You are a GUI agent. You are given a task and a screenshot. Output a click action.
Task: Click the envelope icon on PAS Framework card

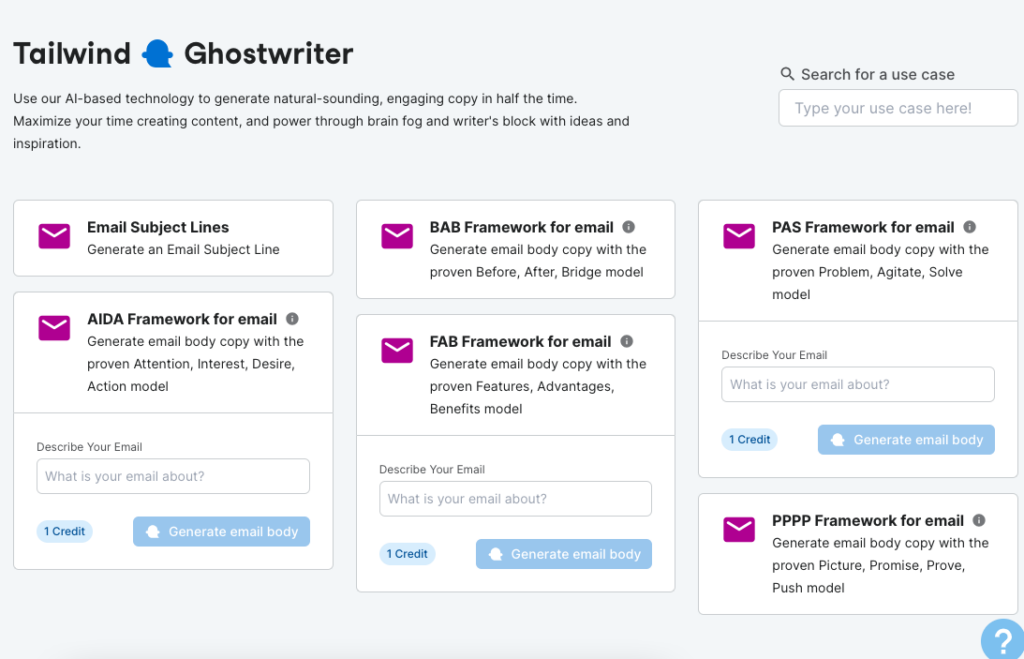coord(739,236)
